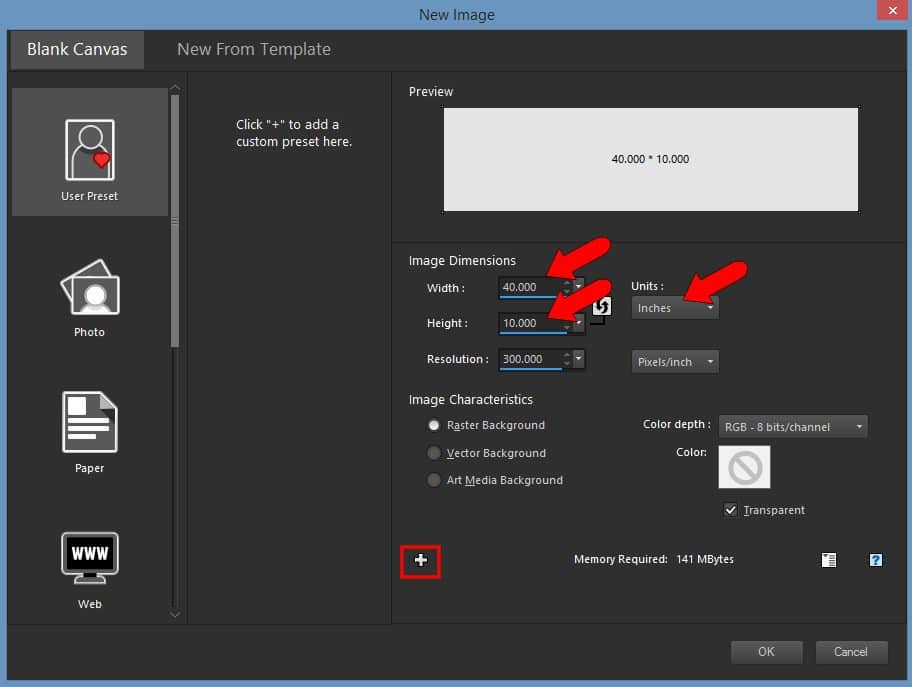Select the User Preset category icon
The width and height of the screenshot is (912, 687).
click(x=89, y=150)
